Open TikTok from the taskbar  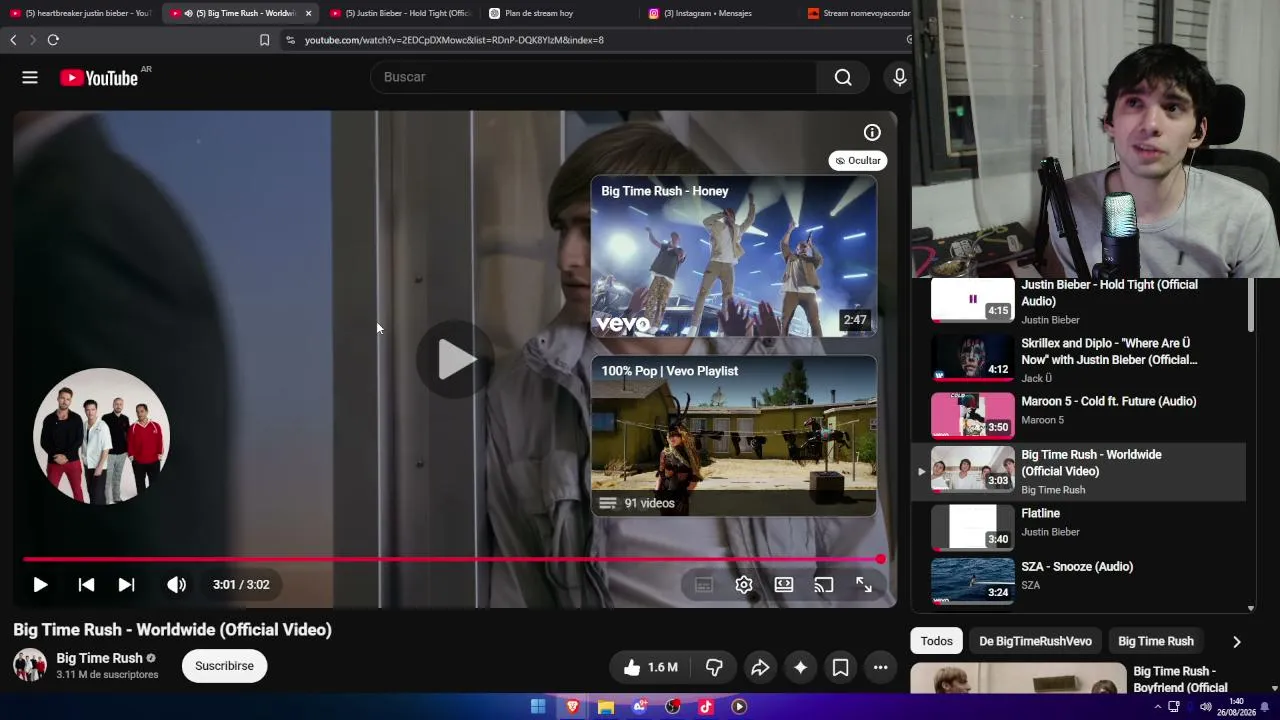[x=706, y=707]
